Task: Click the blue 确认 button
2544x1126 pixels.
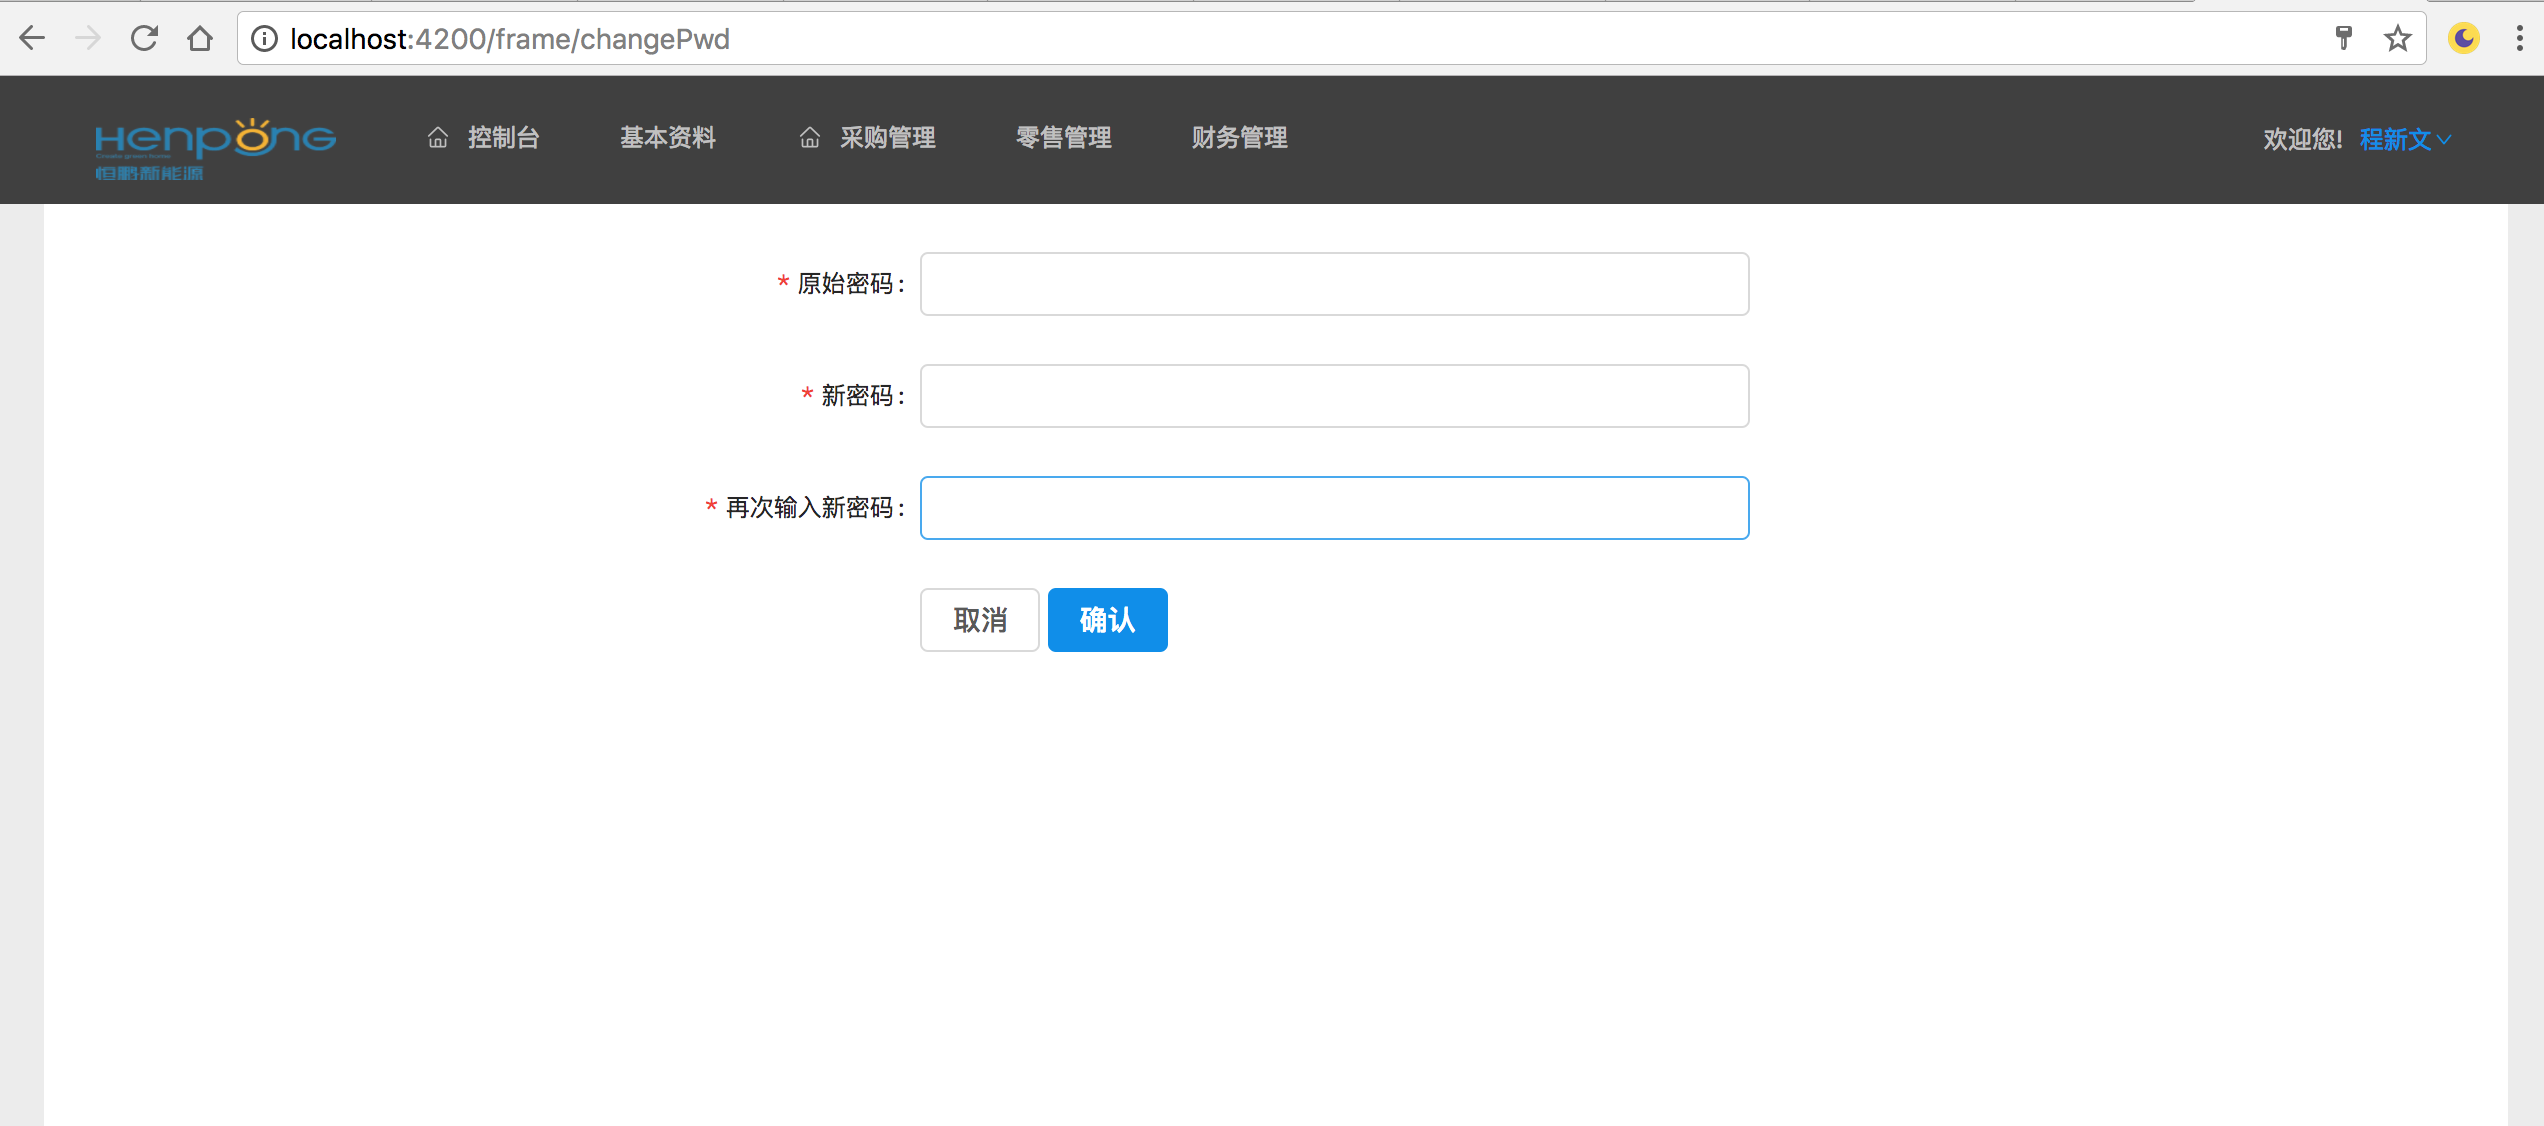Action: 1107,620
